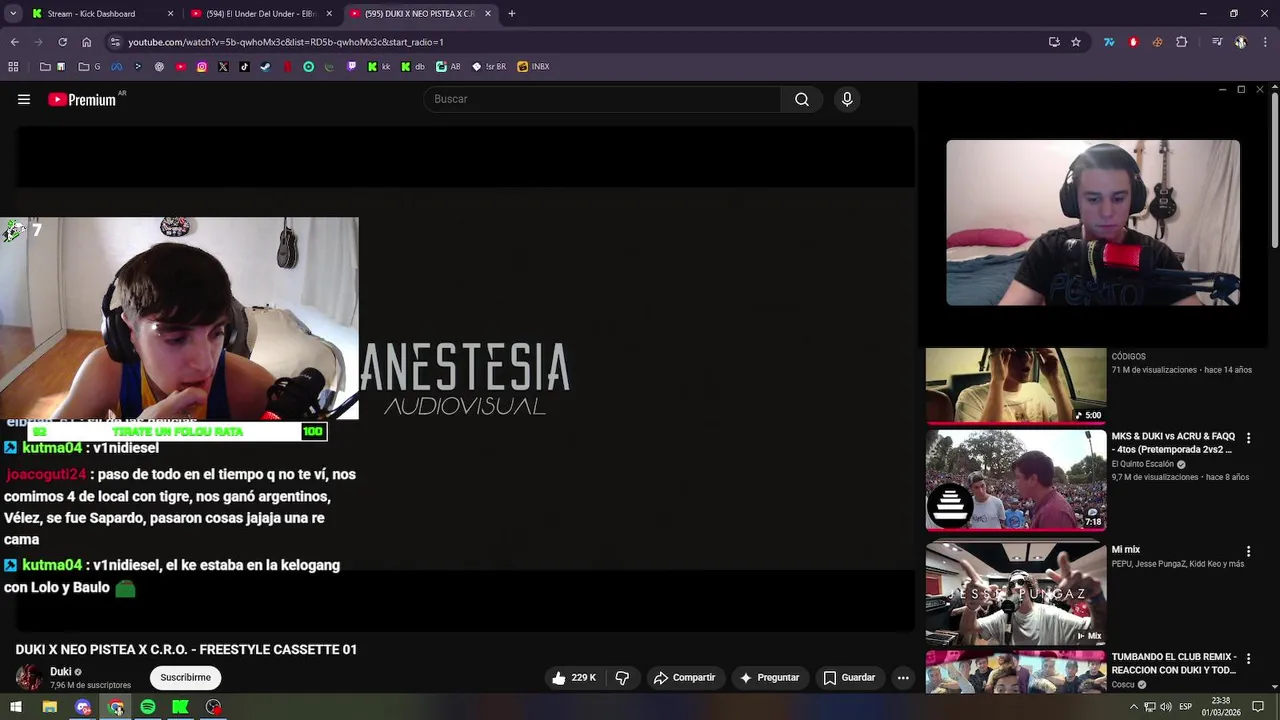Open the Apps grid in bookmarks bar

pyautogui.click(x=13, y=67)
